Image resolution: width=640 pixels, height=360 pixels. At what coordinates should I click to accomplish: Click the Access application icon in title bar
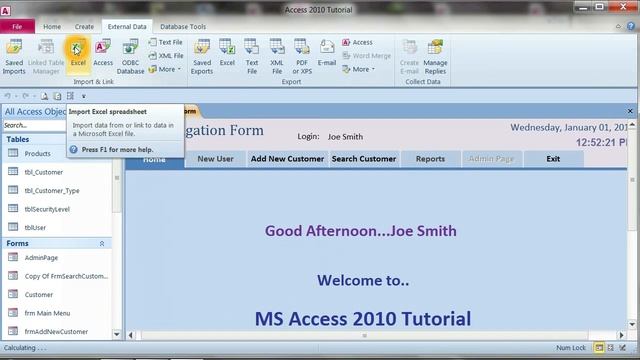point(5,11)
